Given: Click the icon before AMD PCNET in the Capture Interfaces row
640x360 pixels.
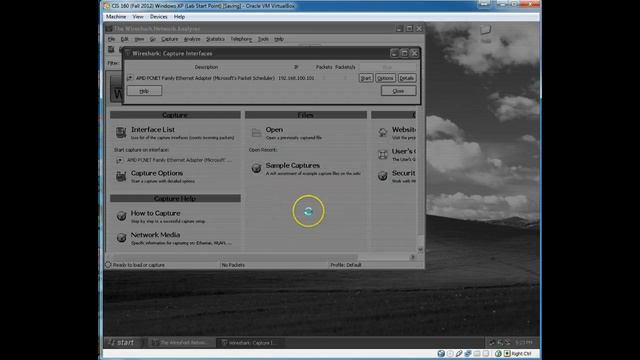Looking at the screenshot, I should coord(130,78).
